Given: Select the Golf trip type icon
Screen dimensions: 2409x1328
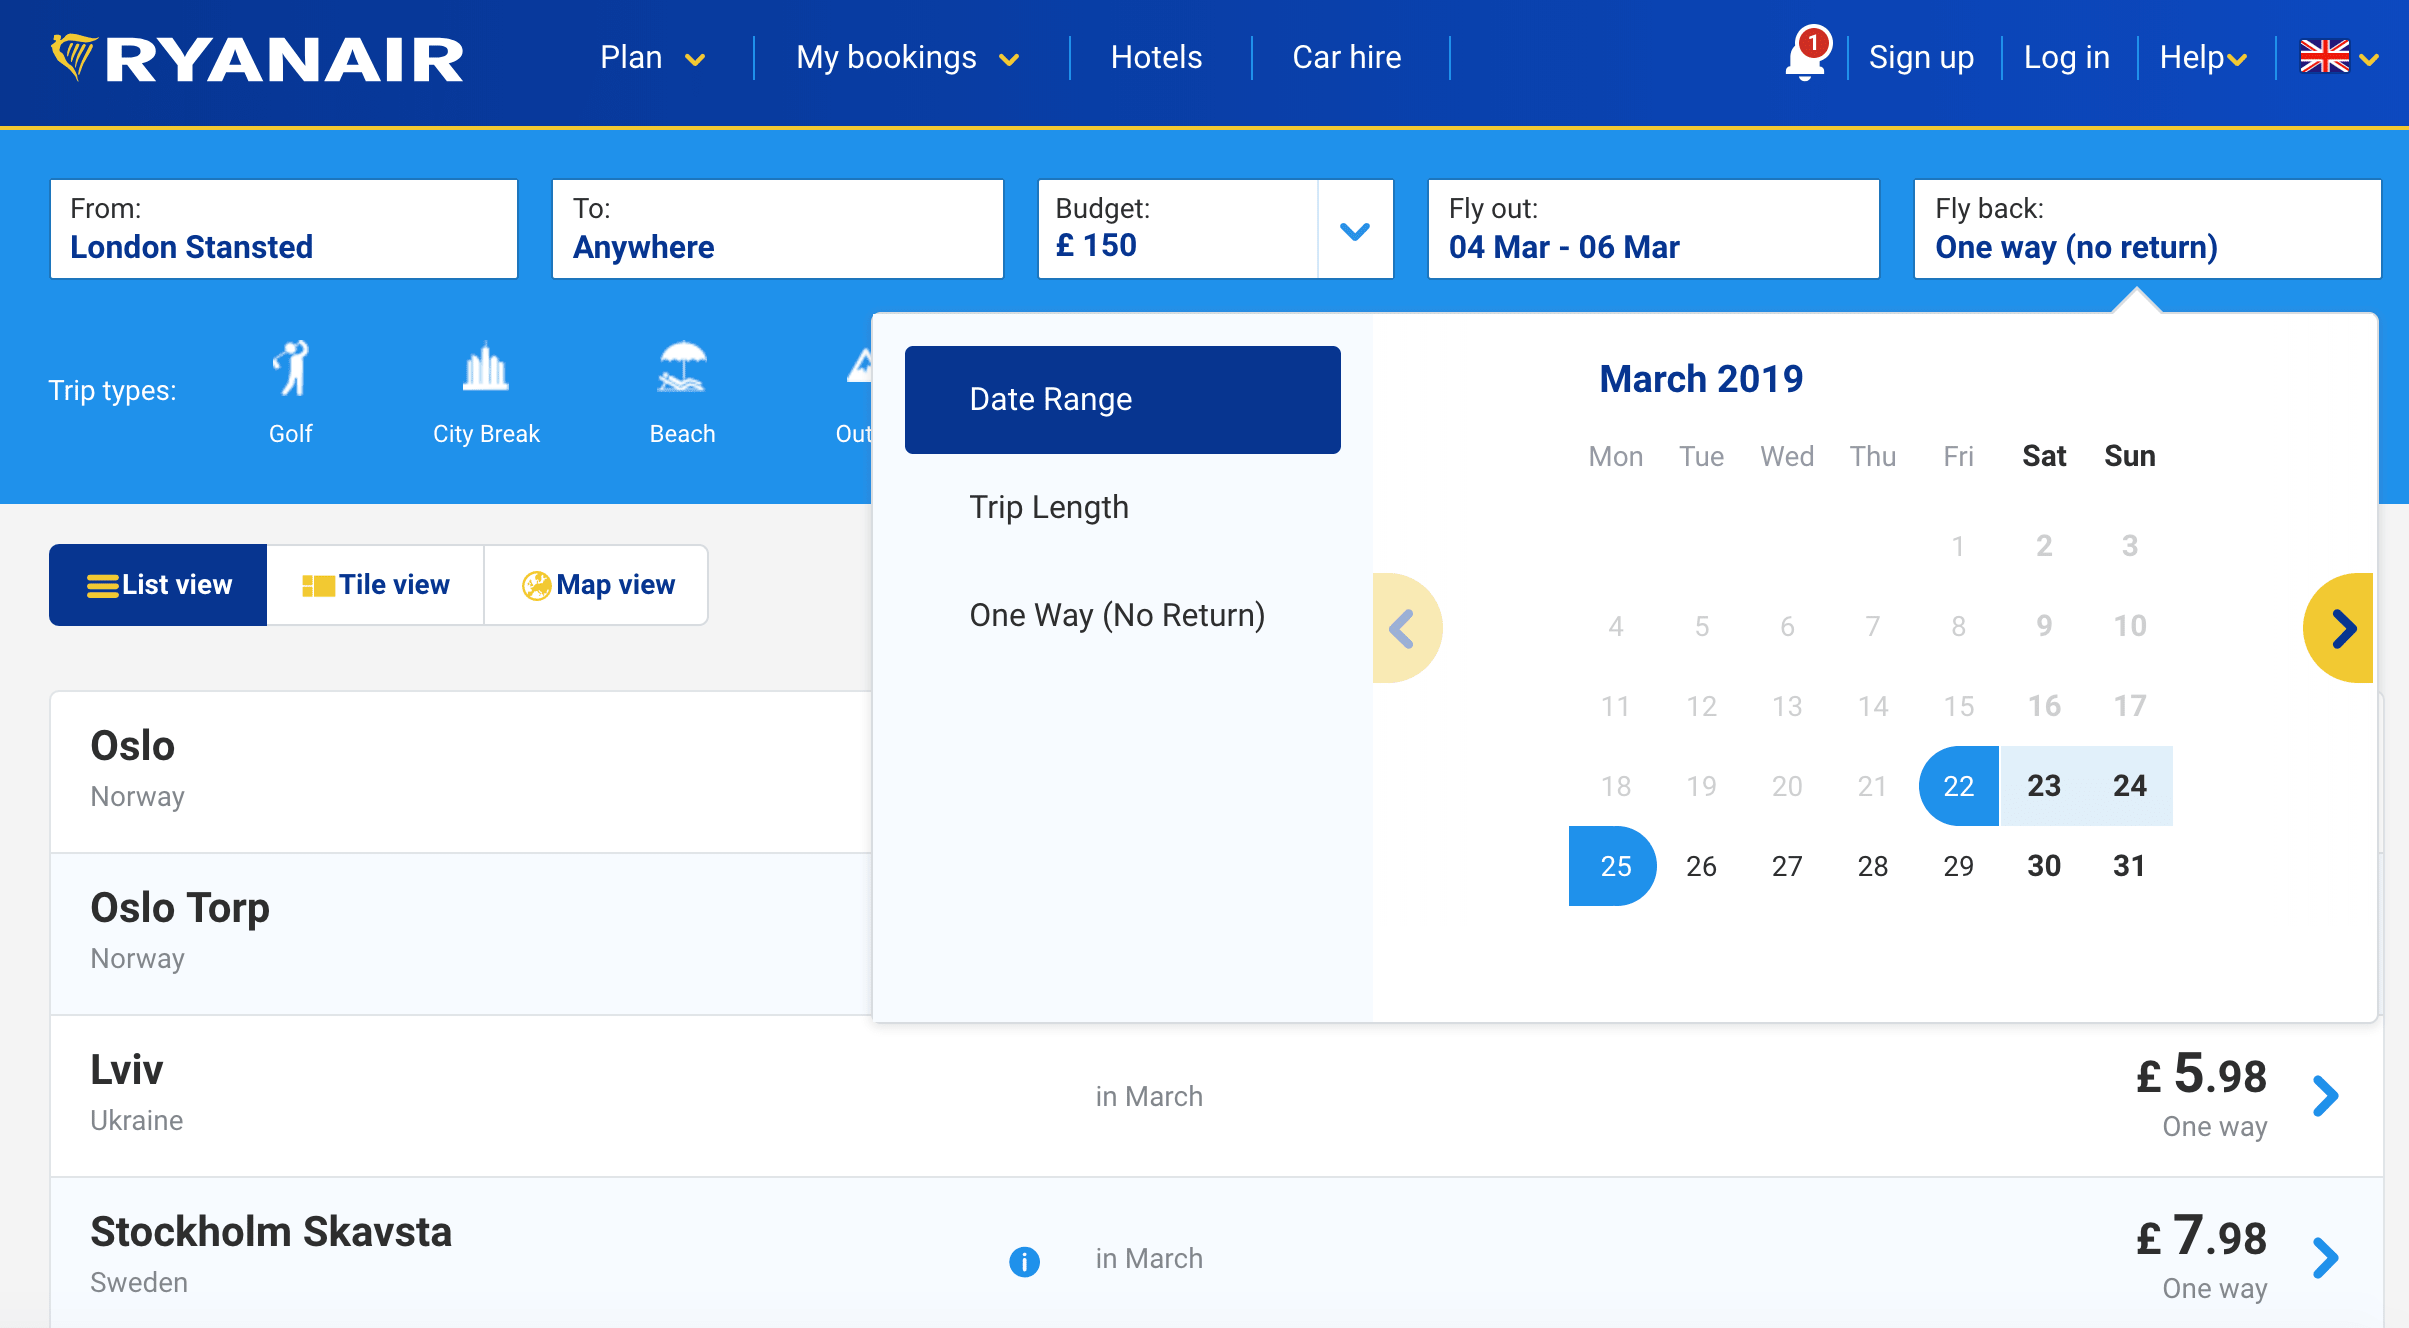Looking at the screenshot, I should tap(291, 369).
